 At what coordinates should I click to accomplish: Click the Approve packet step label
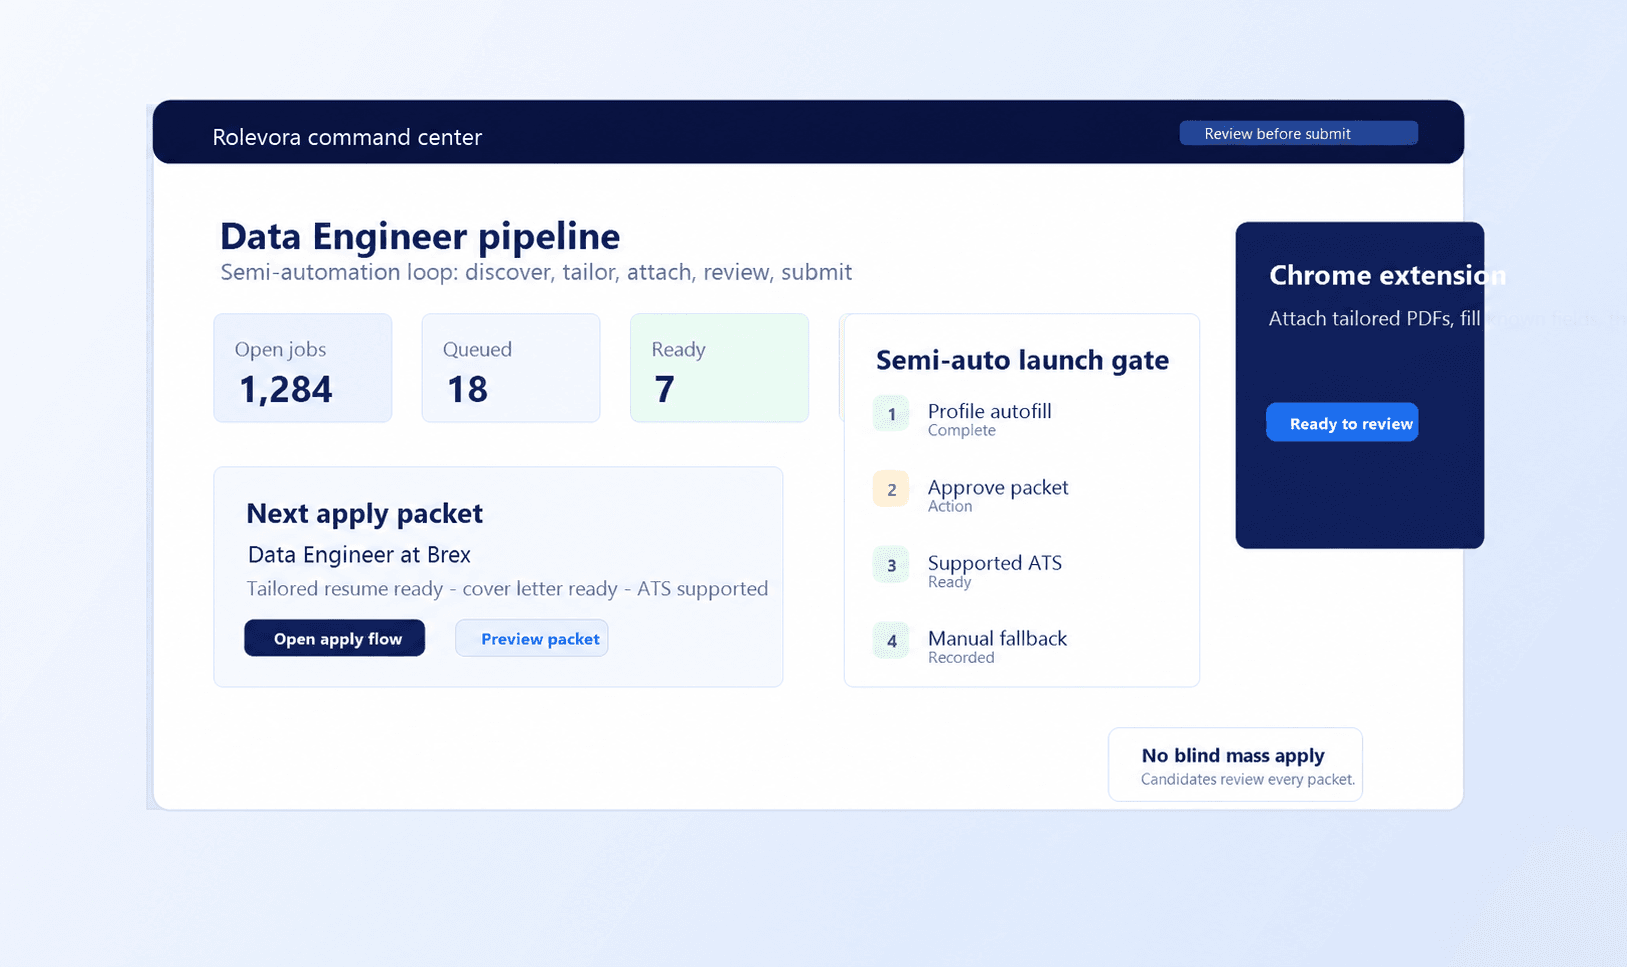998,487
